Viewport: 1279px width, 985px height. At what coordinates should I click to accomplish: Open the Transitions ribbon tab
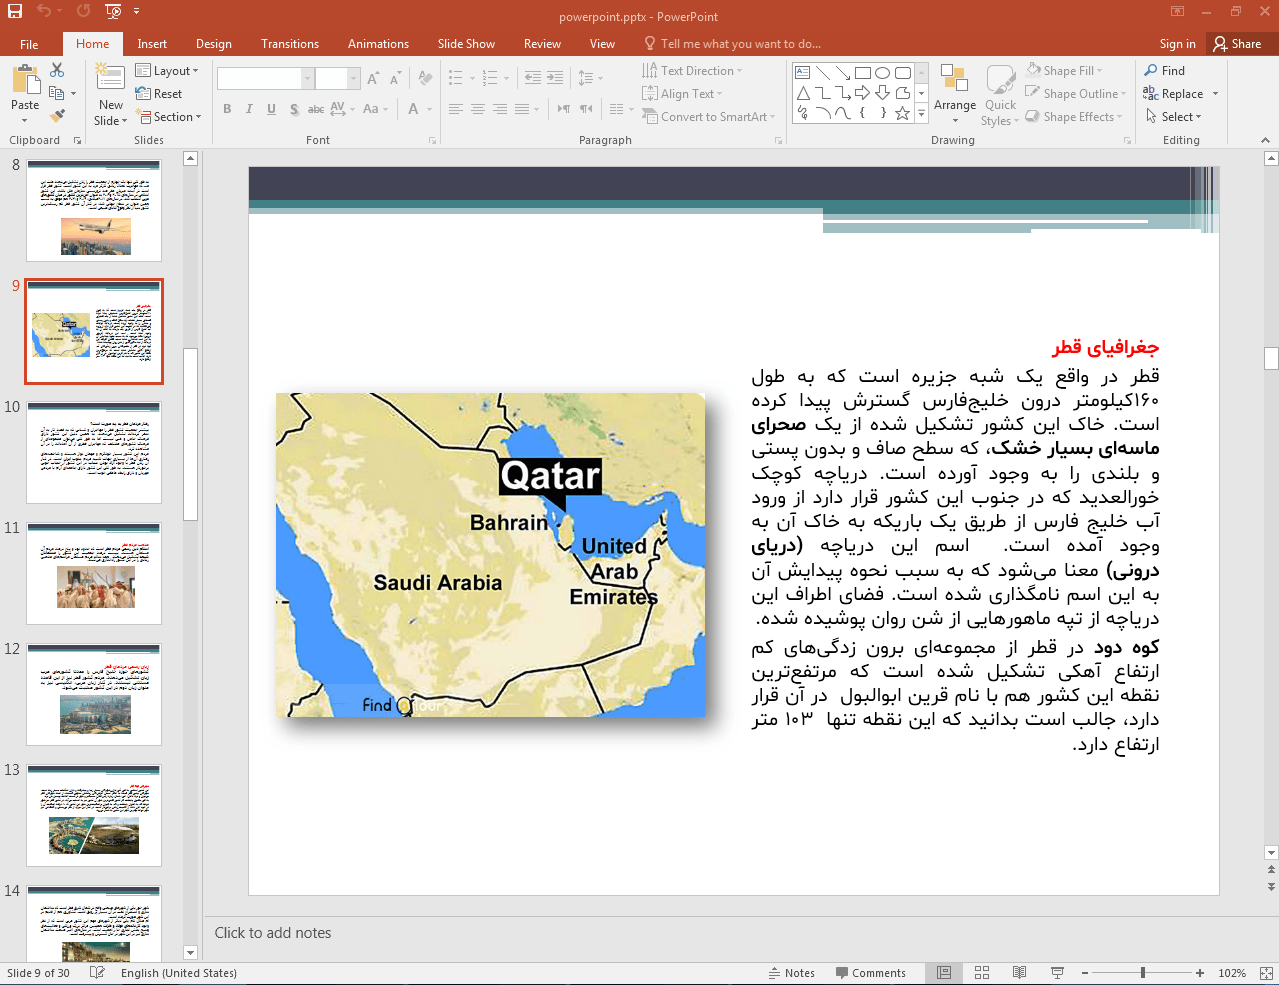[289, 44]
